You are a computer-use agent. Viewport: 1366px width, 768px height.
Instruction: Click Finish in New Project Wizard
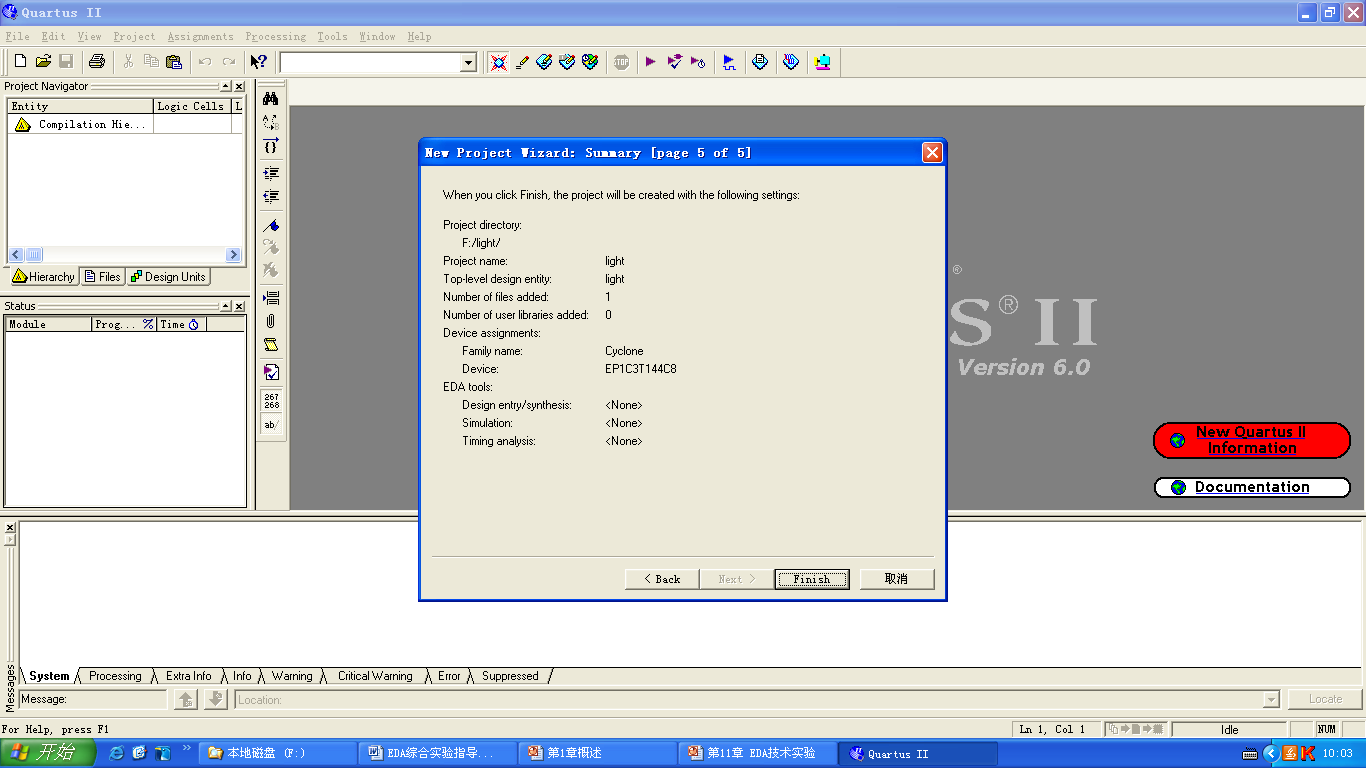[x=811, y=579]
